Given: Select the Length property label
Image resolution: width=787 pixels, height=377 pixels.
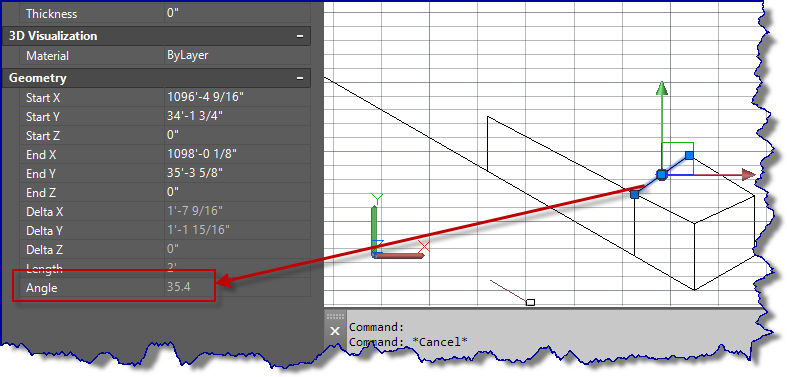Looking at the screenshot, I should coord(44,269).
